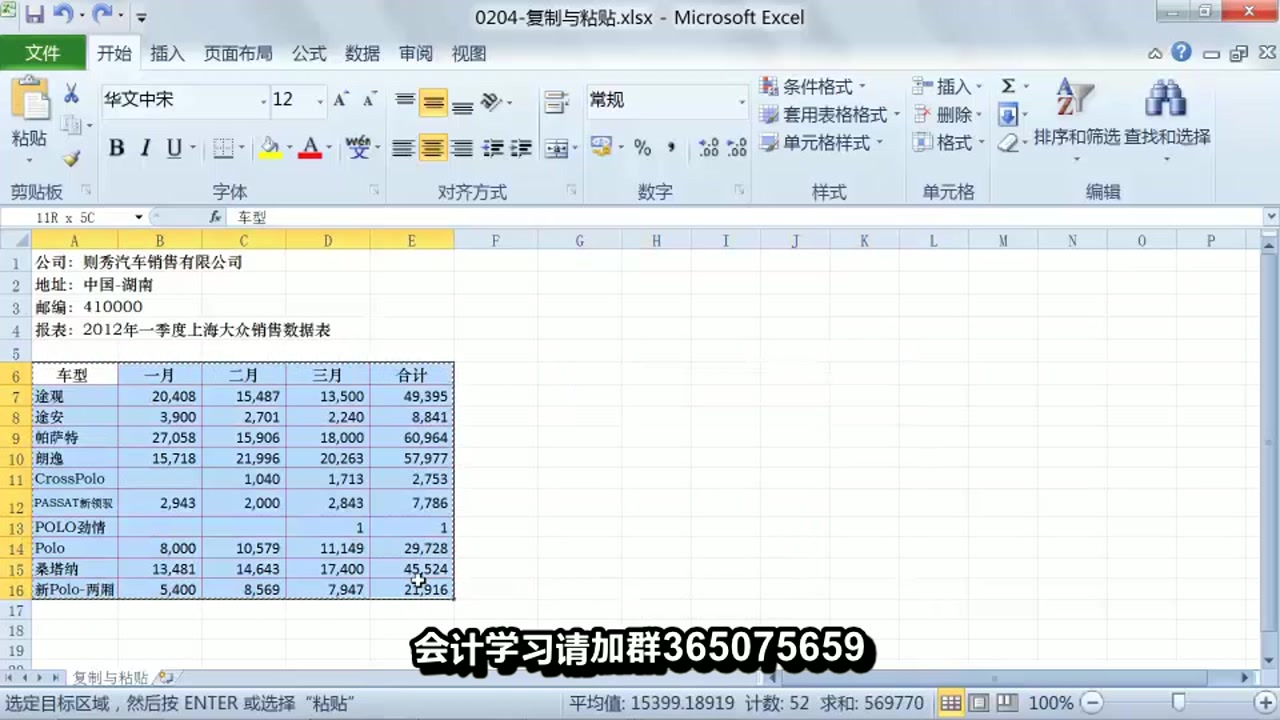Apply the percent style % icon
Image resolution: width=1280 pixels, height=720 pixels.
(x=643, y=148)
